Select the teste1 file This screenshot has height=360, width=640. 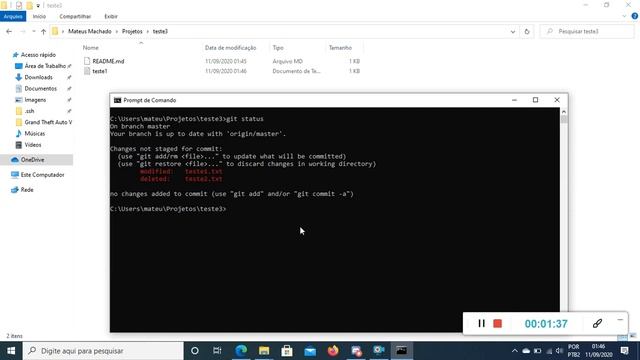pos(100,71)
